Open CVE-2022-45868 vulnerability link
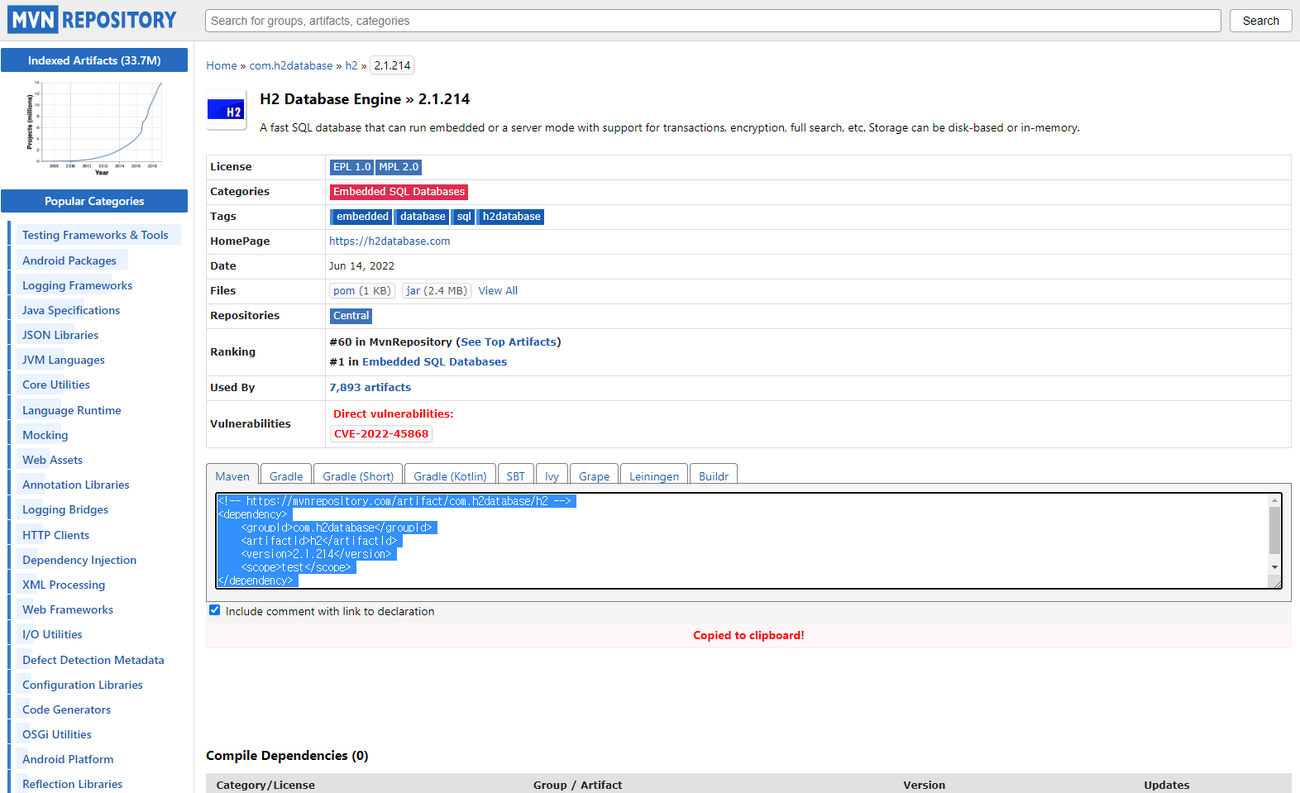Screen dimensions: 1300x793 381,434
